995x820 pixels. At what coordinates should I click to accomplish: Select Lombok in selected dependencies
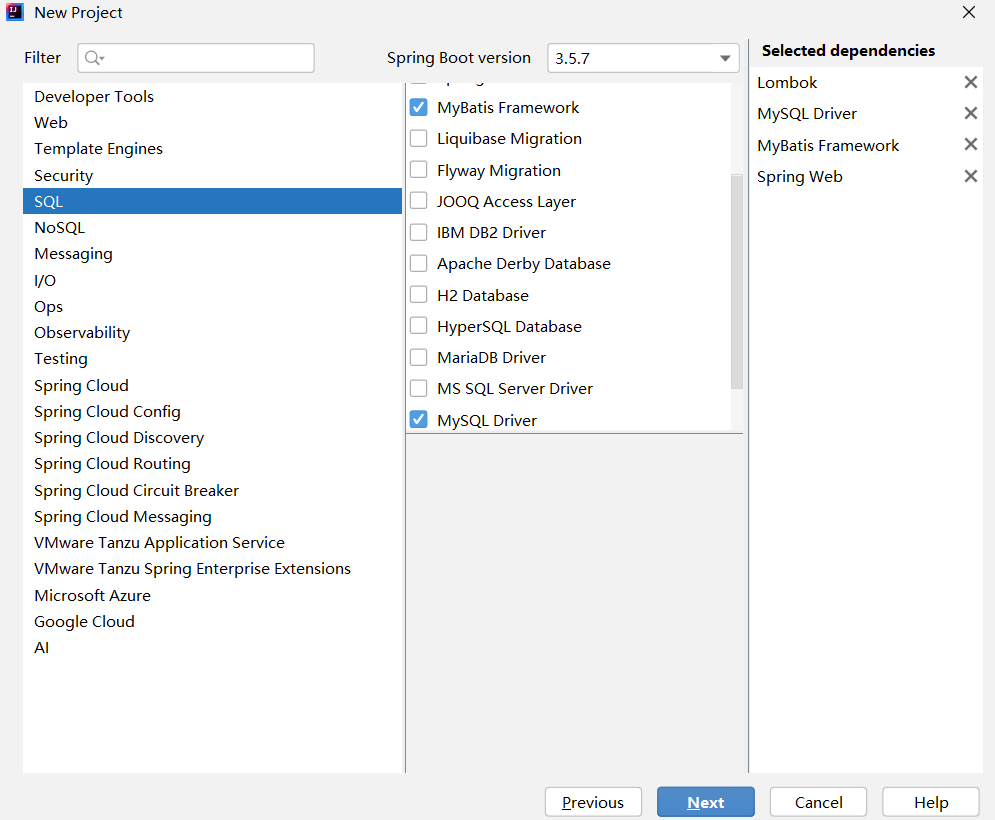(x=787, y=83)
